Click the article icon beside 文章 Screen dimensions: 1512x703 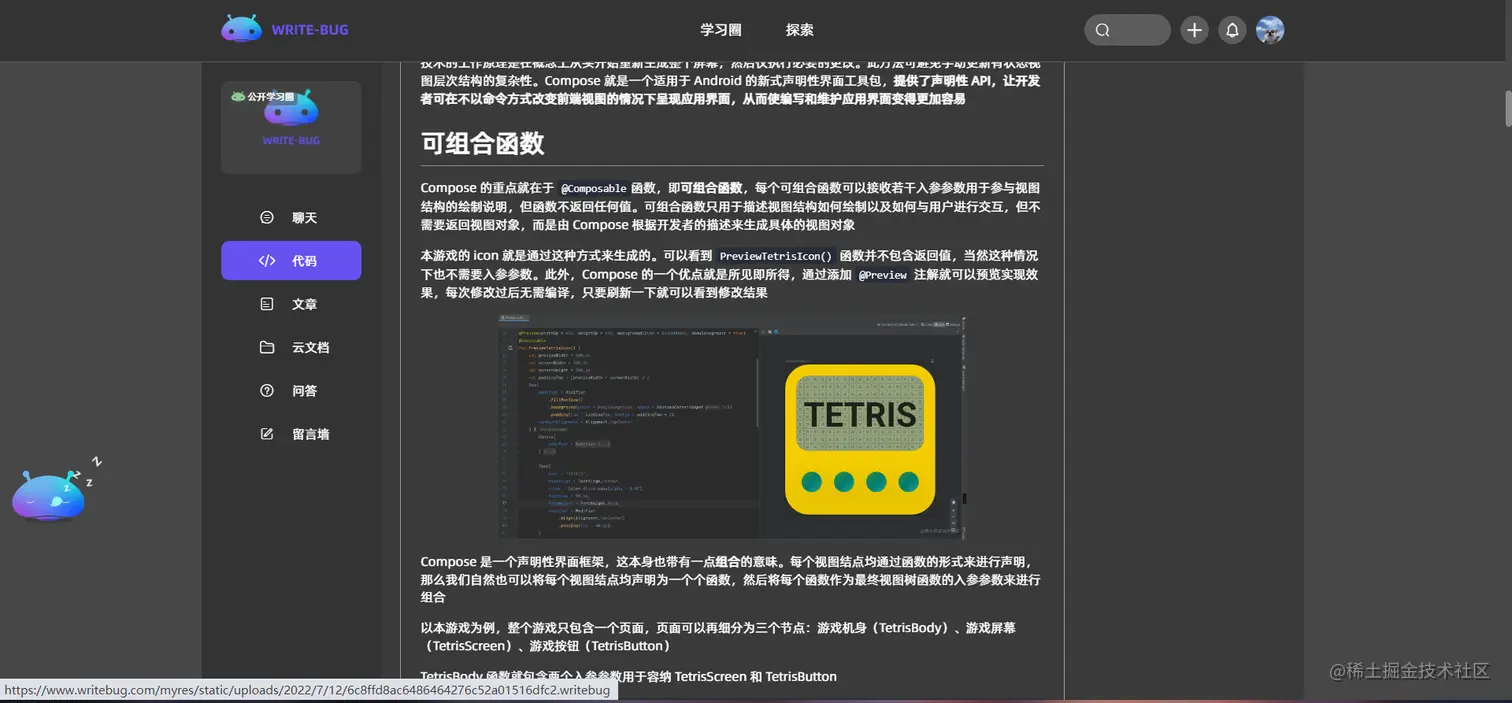(x=267, y=304)
